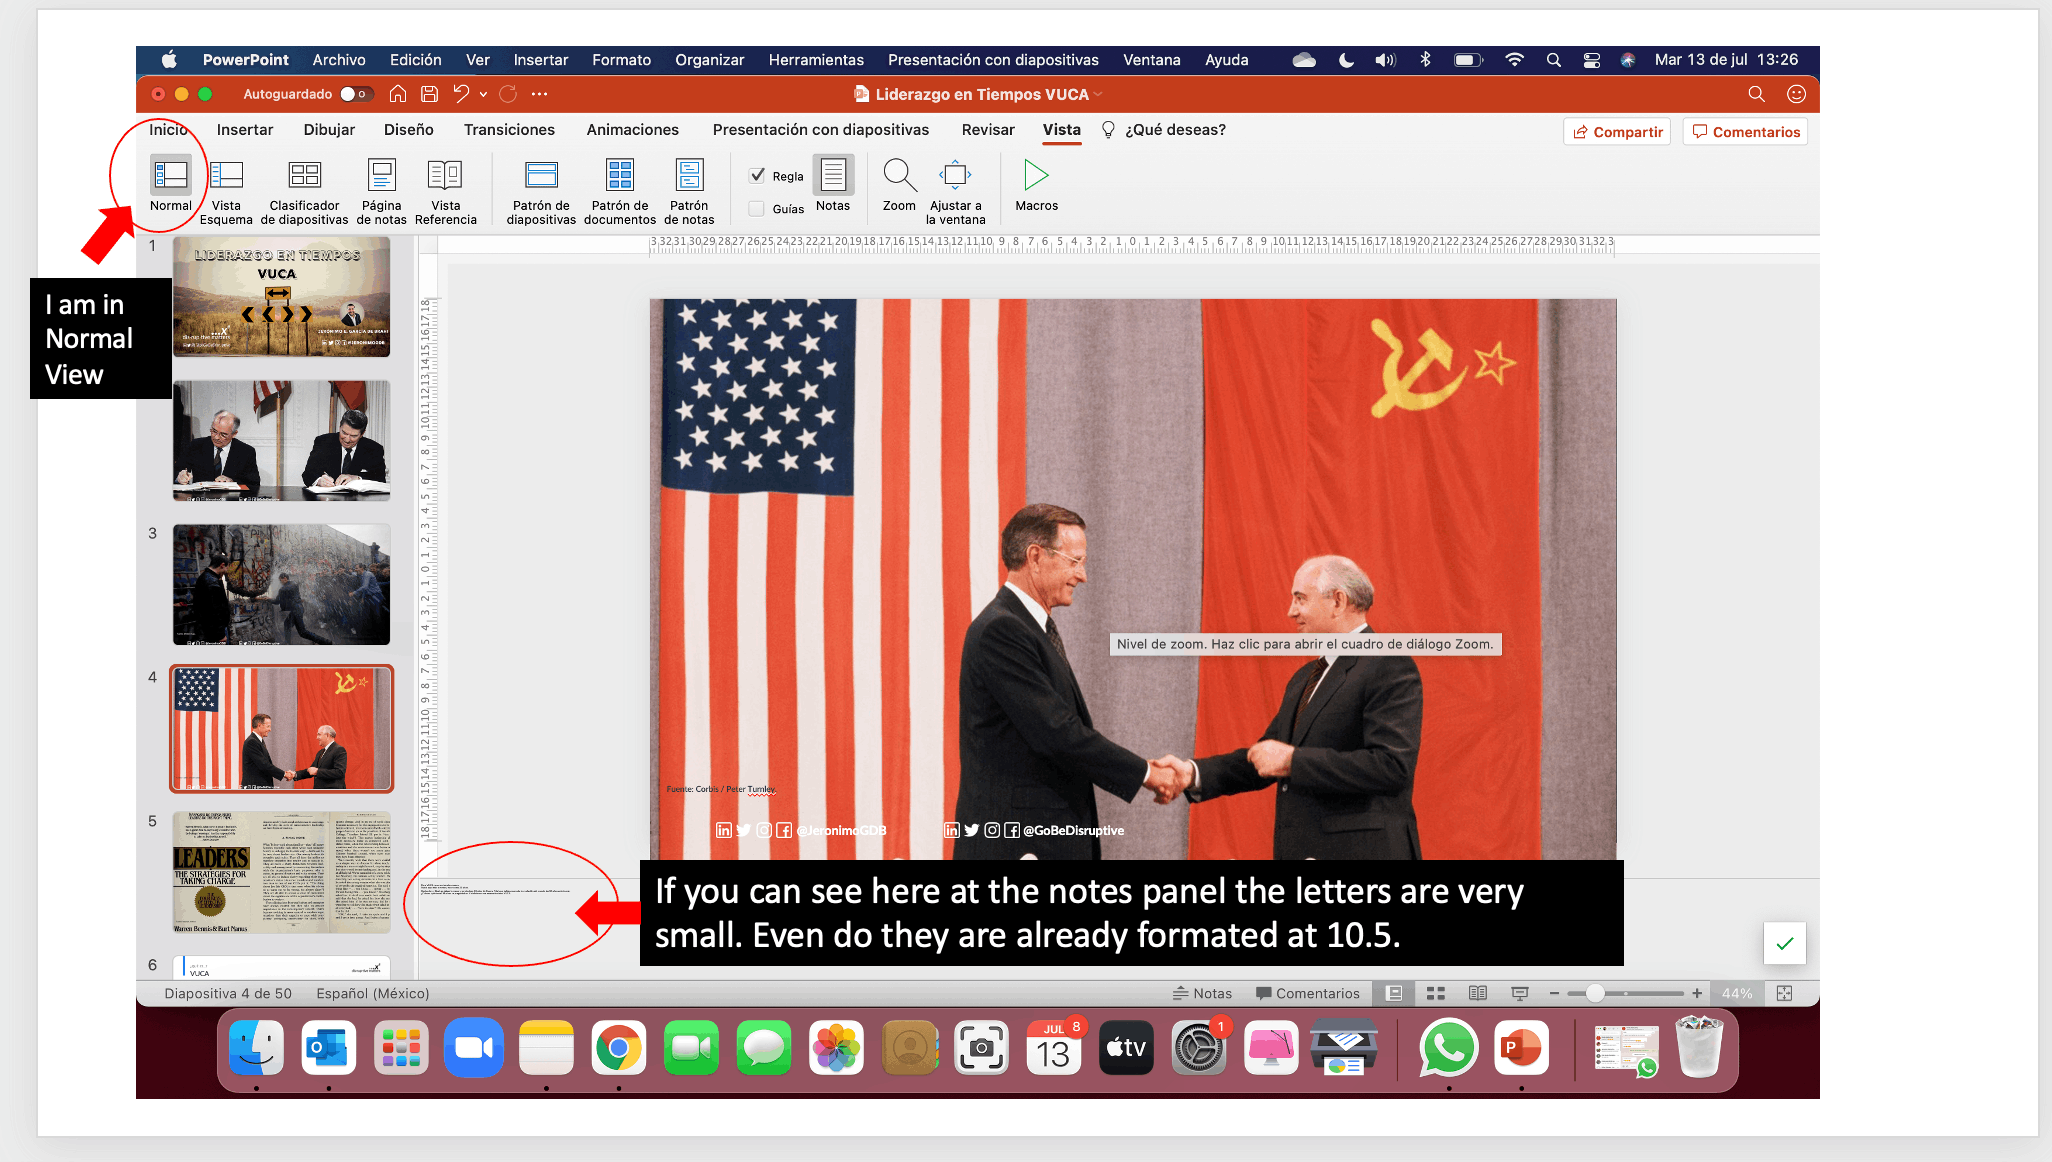Select slide 3 Berlin wall thumbnail

[x=282, y=584]
